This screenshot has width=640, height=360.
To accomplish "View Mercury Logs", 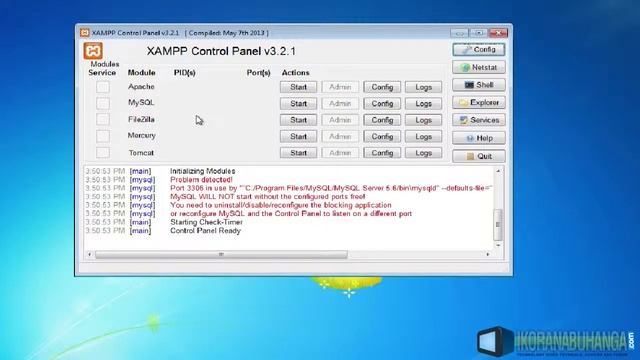I will 423,136.
